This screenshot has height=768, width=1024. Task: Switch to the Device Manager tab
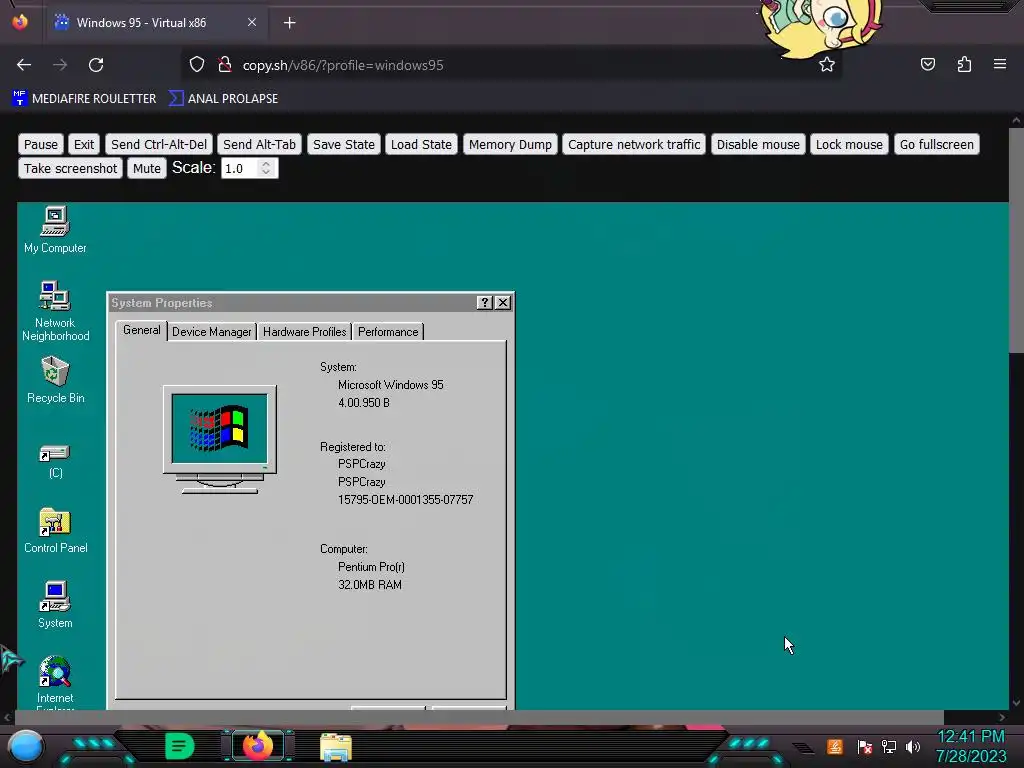click(x=212, y=332)
